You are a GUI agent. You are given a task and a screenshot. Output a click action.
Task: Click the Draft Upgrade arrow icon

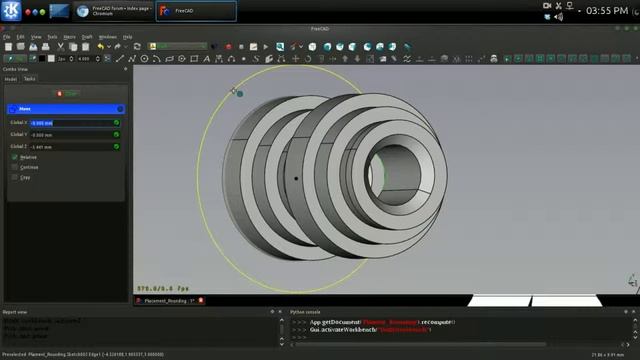pos(345,59)
